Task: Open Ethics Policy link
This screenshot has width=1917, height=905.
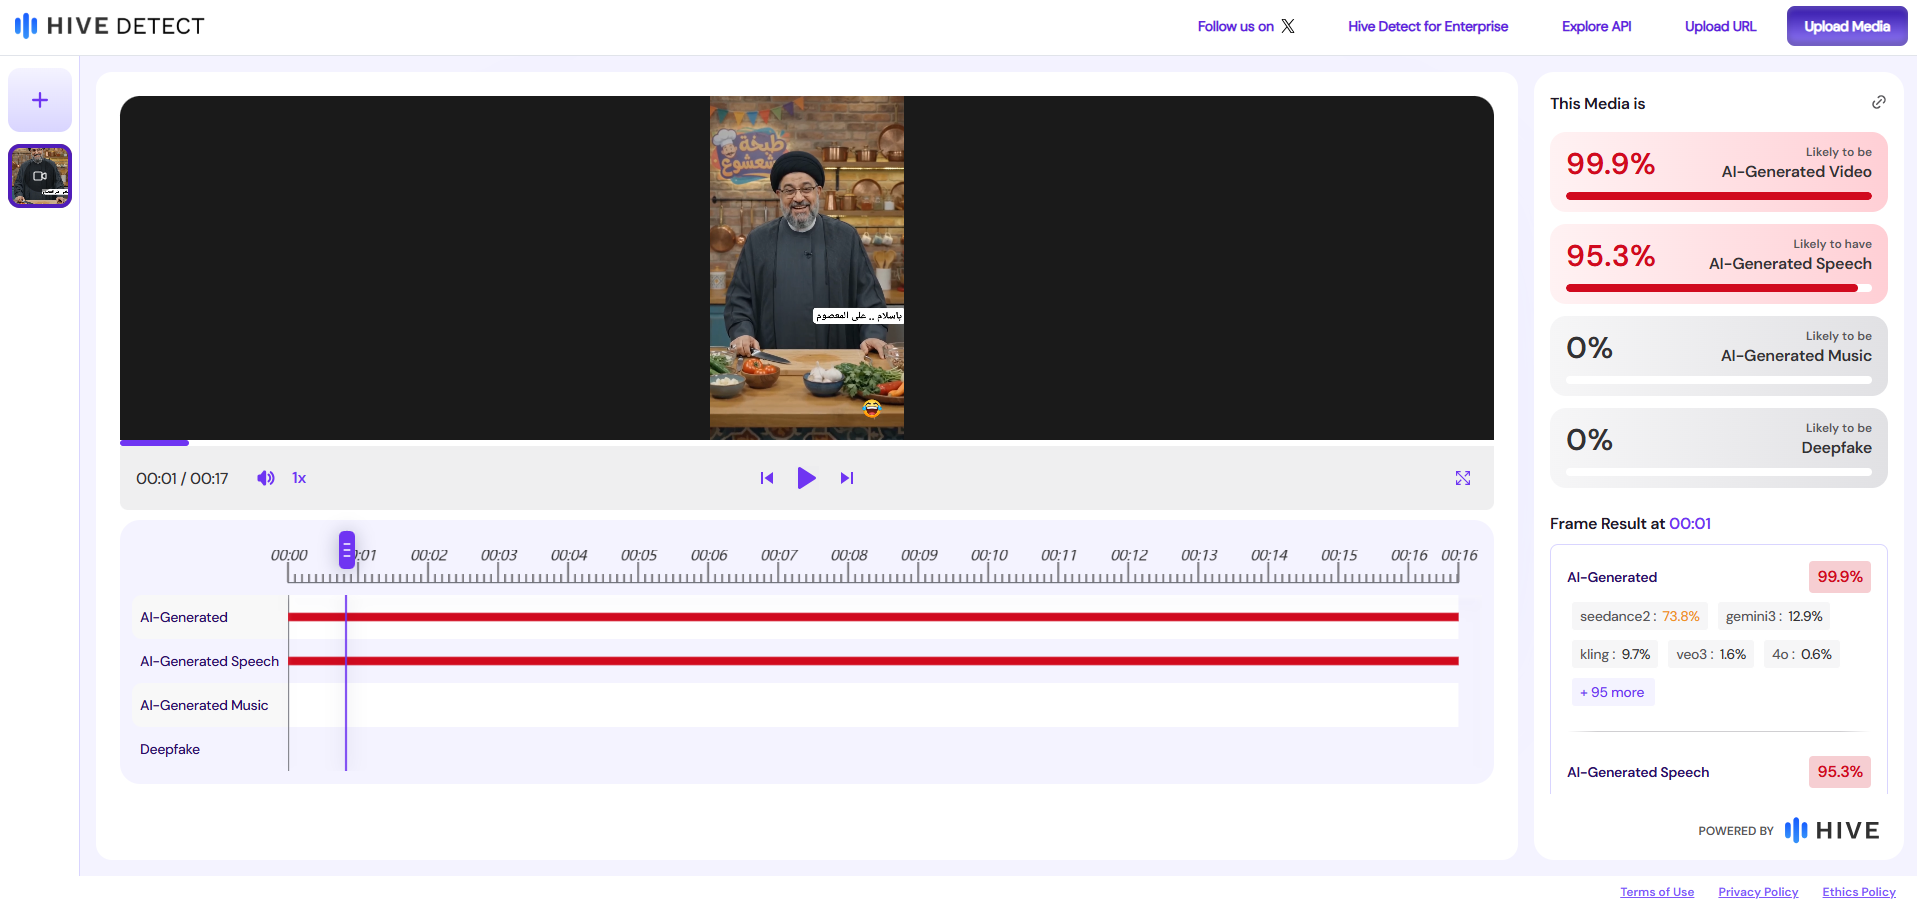Action: coord(1859,892)
